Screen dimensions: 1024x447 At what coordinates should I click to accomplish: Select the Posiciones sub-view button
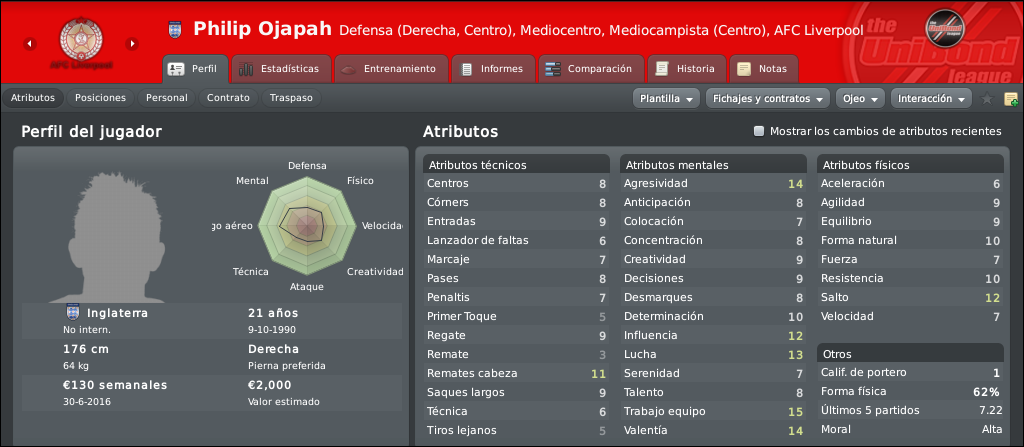[100, 98]
